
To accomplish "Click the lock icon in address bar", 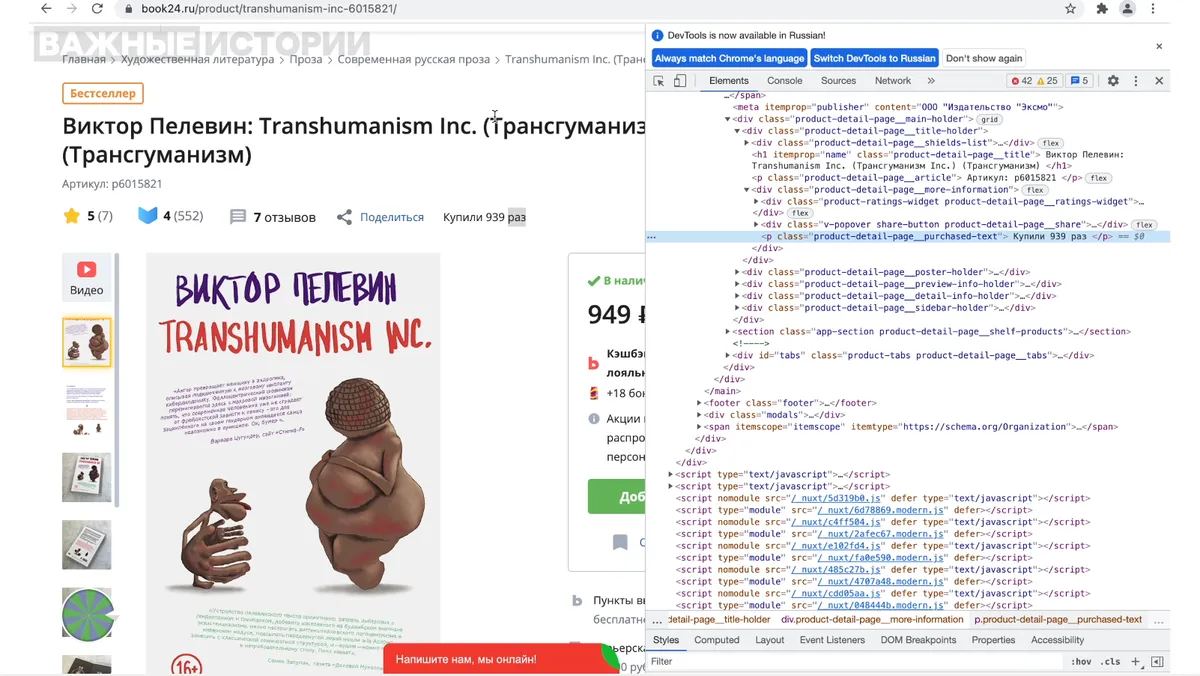I will tap(128, 9).
